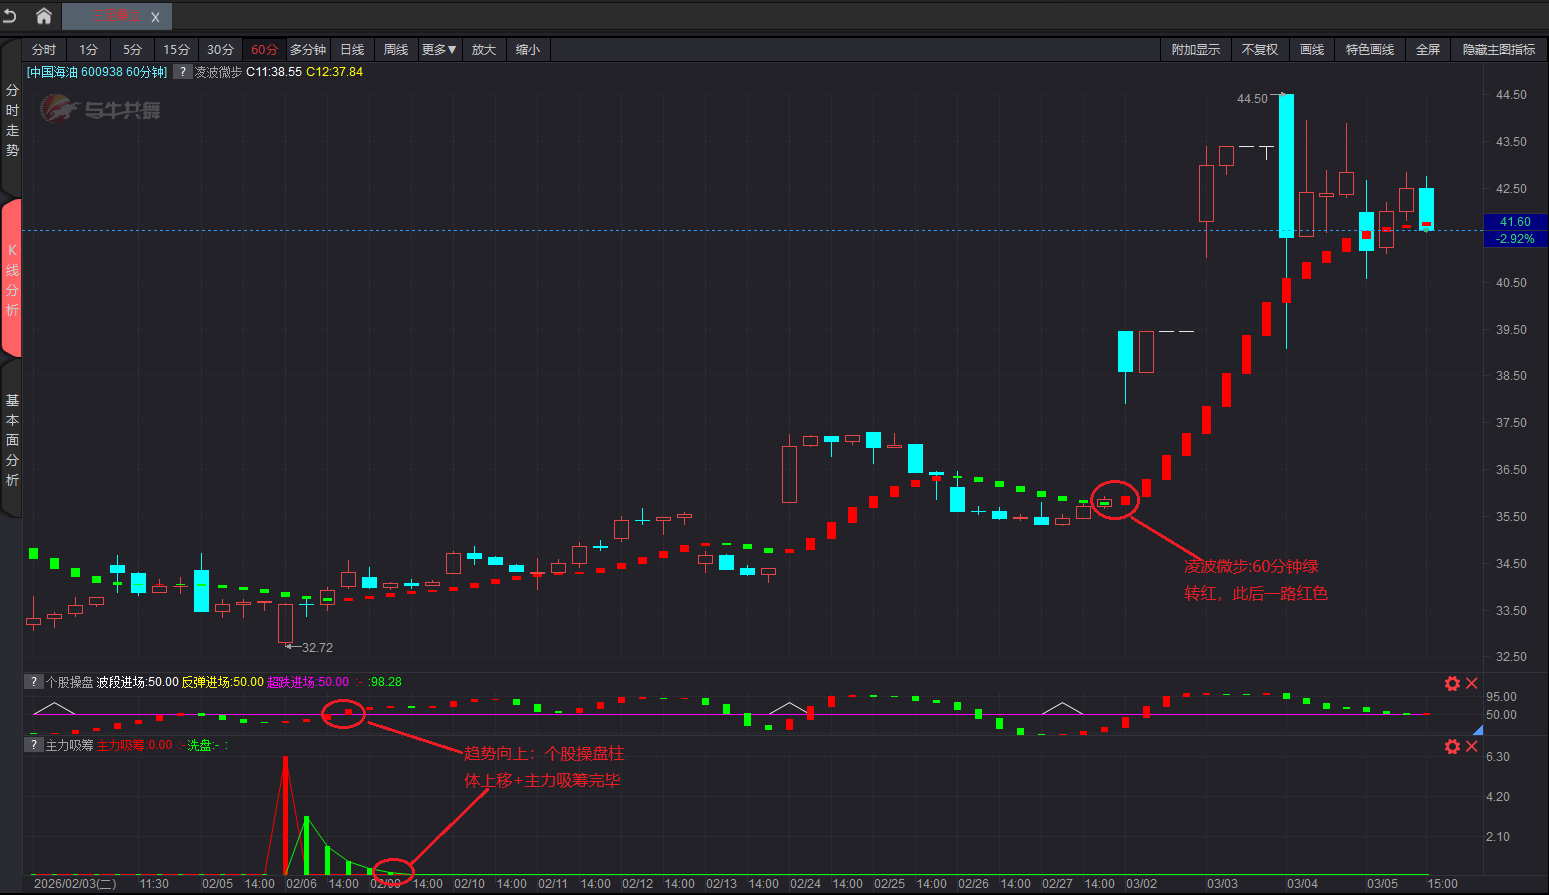Select the 基本面分析 side tab
This screenshot has height=895, width=1549.
tap(12, 440)
